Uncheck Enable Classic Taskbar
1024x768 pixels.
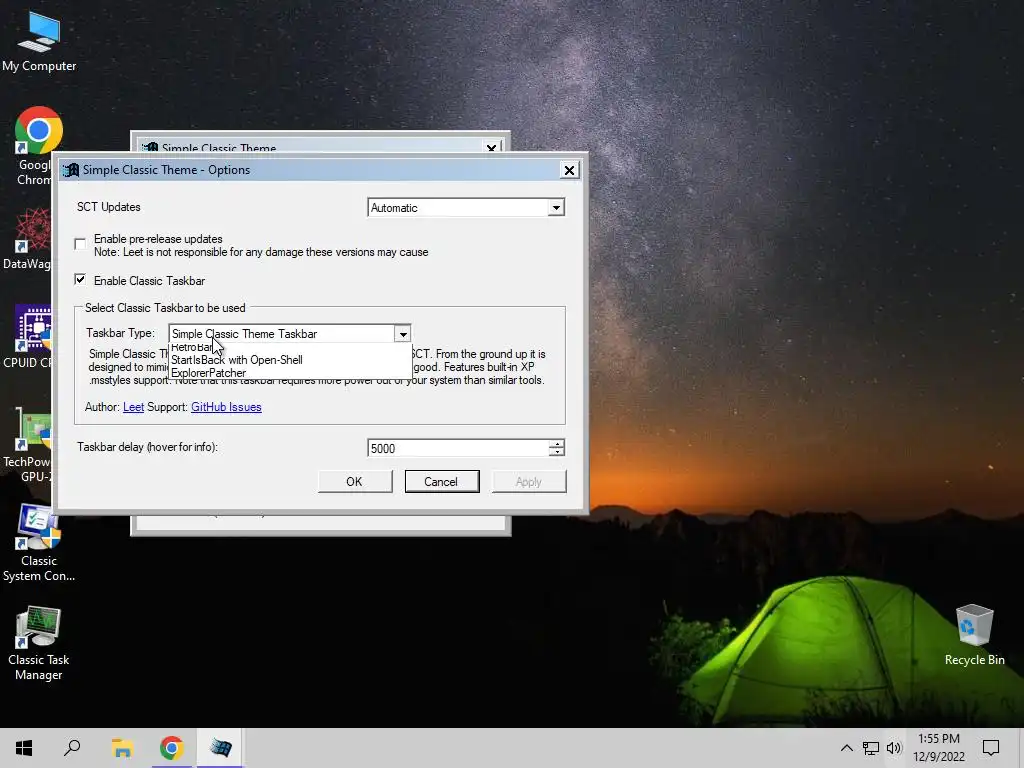click(x=80, y=280)
